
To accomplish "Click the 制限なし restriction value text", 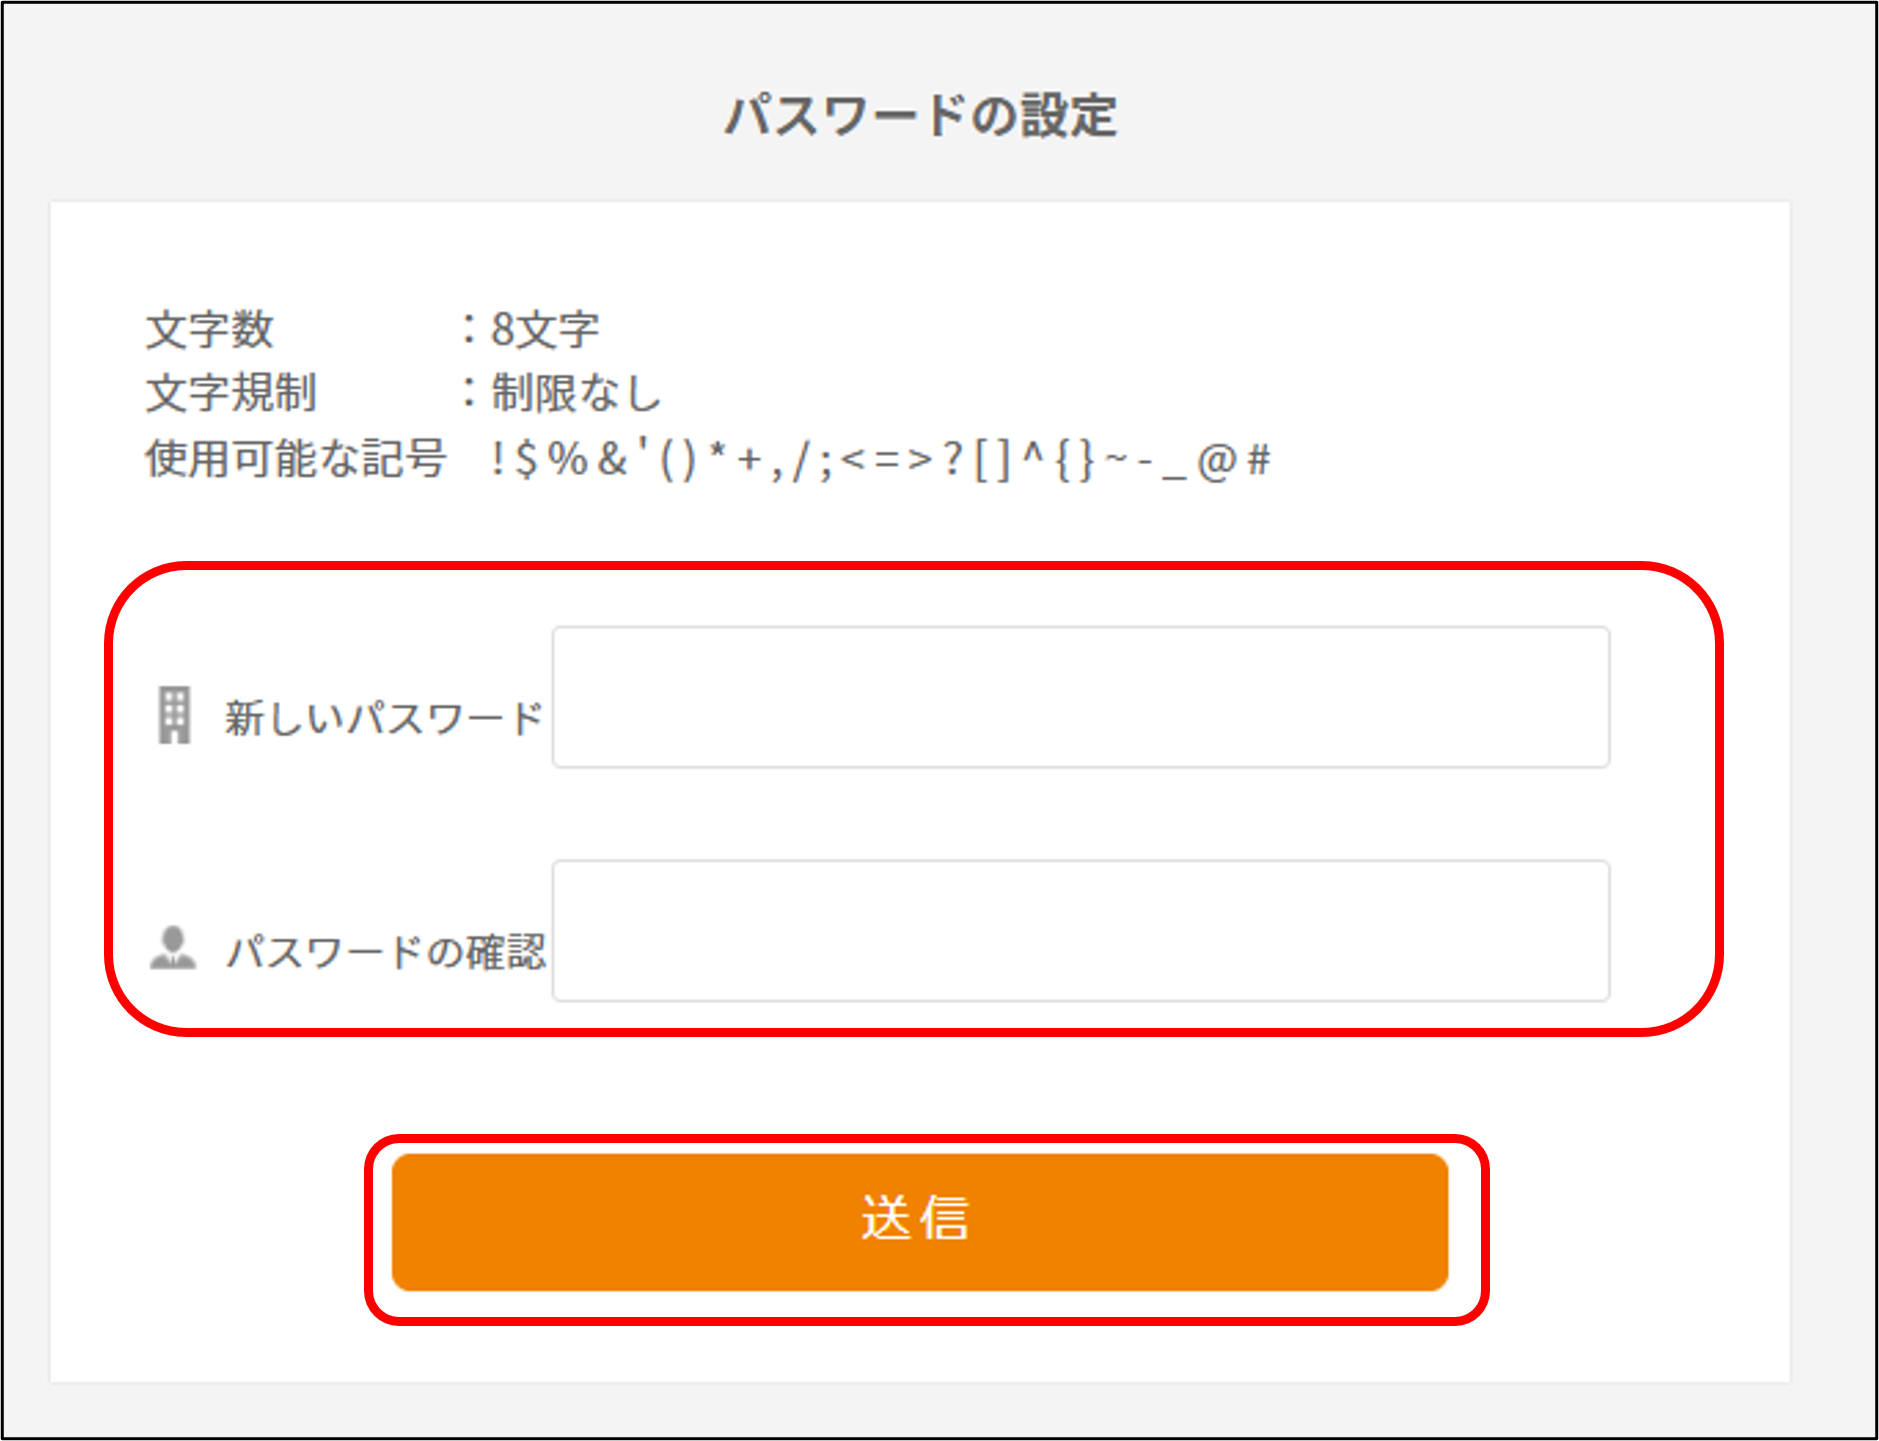I will point(576,393).
